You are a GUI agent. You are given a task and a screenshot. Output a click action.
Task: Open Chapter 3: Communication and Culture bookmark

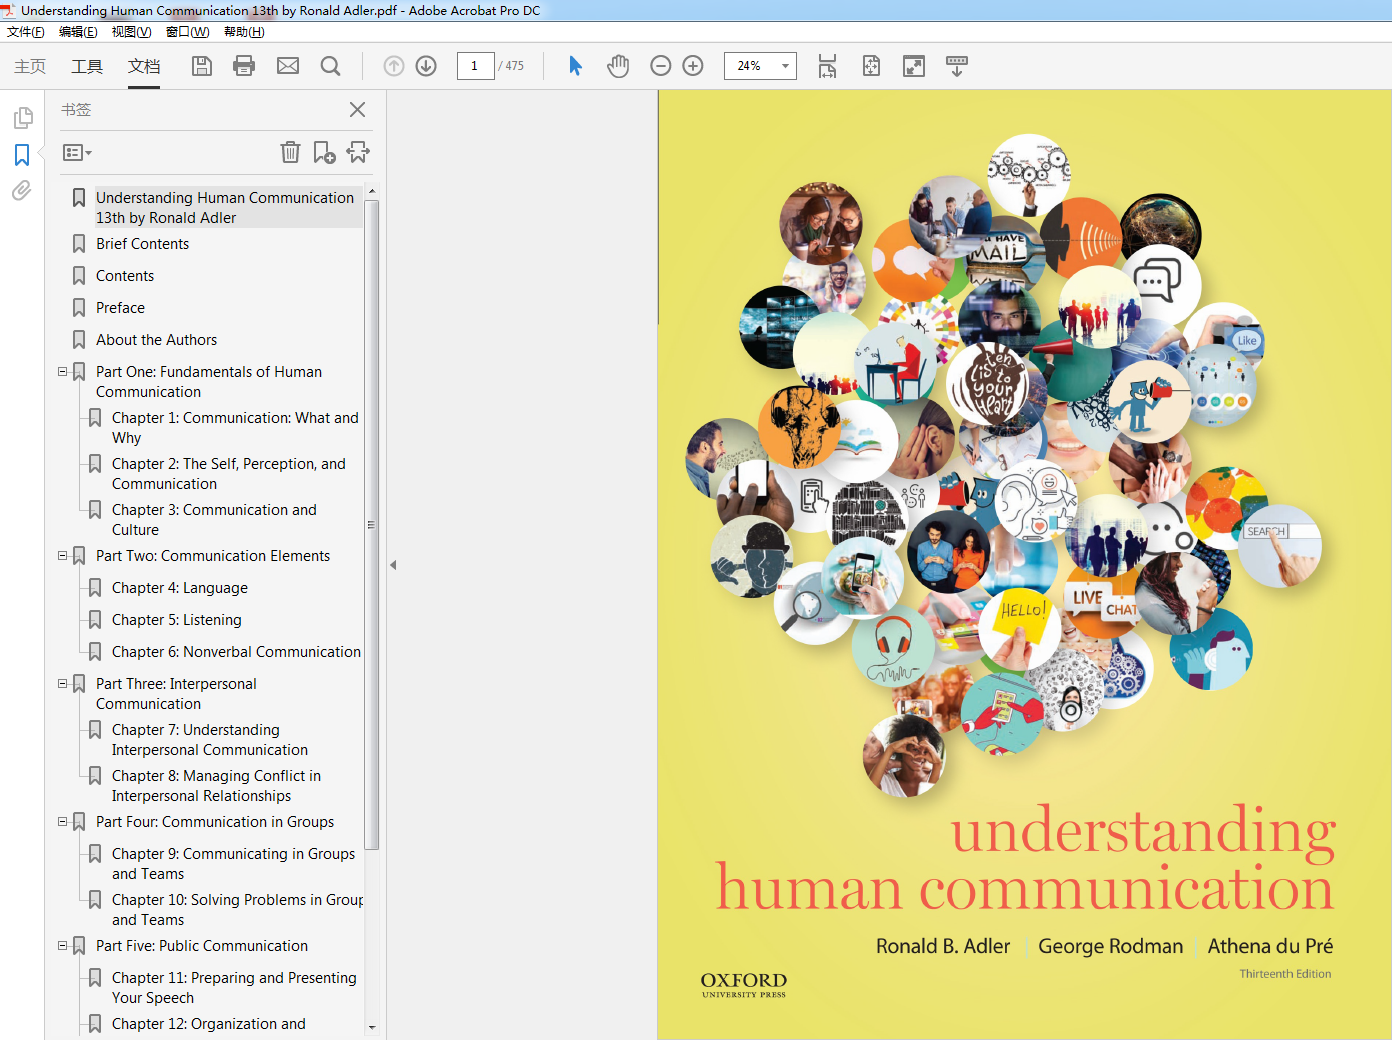[214, 520]
